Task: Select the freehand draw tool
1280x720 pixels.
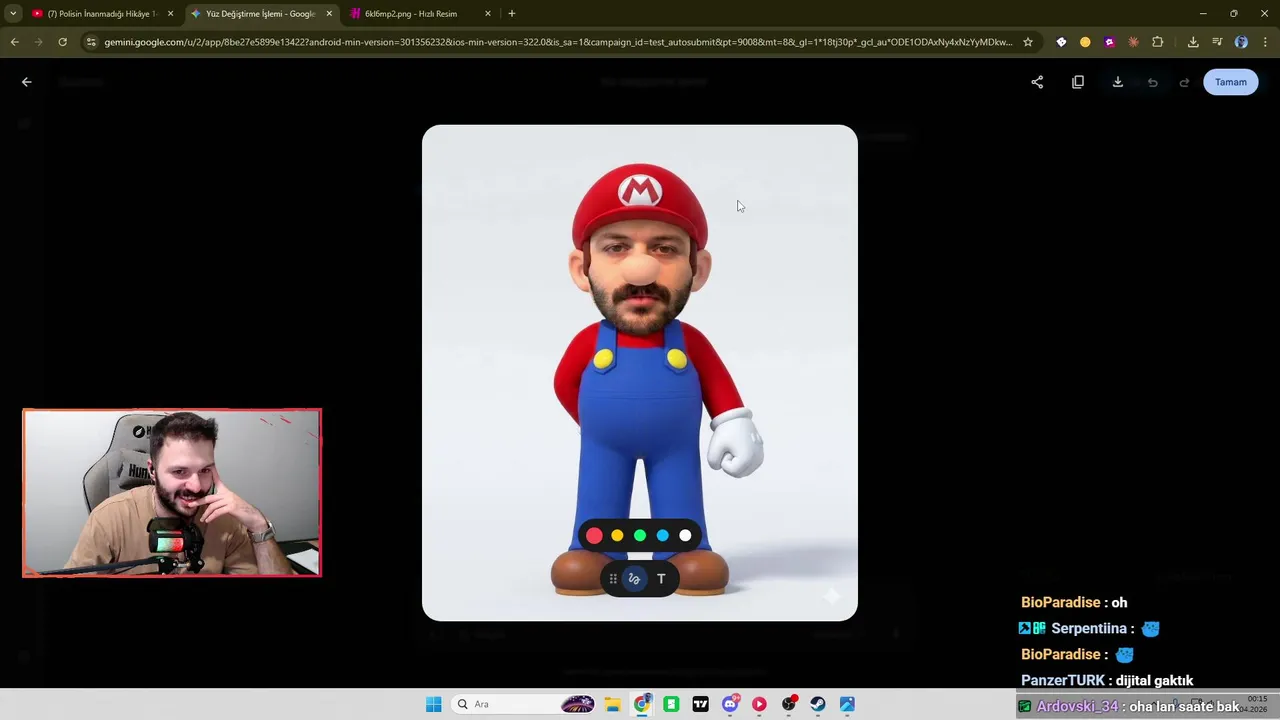Action: pos(634,579)
